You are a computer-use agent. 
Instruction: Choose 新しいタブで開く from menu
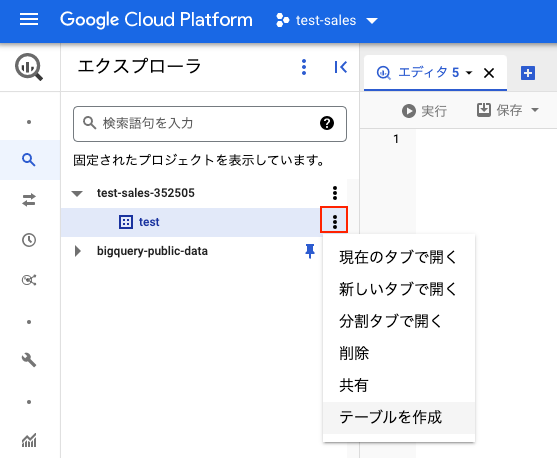[399, 289]
